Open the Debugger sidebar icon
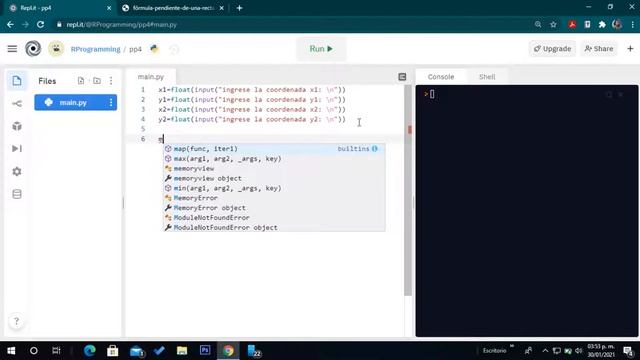 click(17, 149)
